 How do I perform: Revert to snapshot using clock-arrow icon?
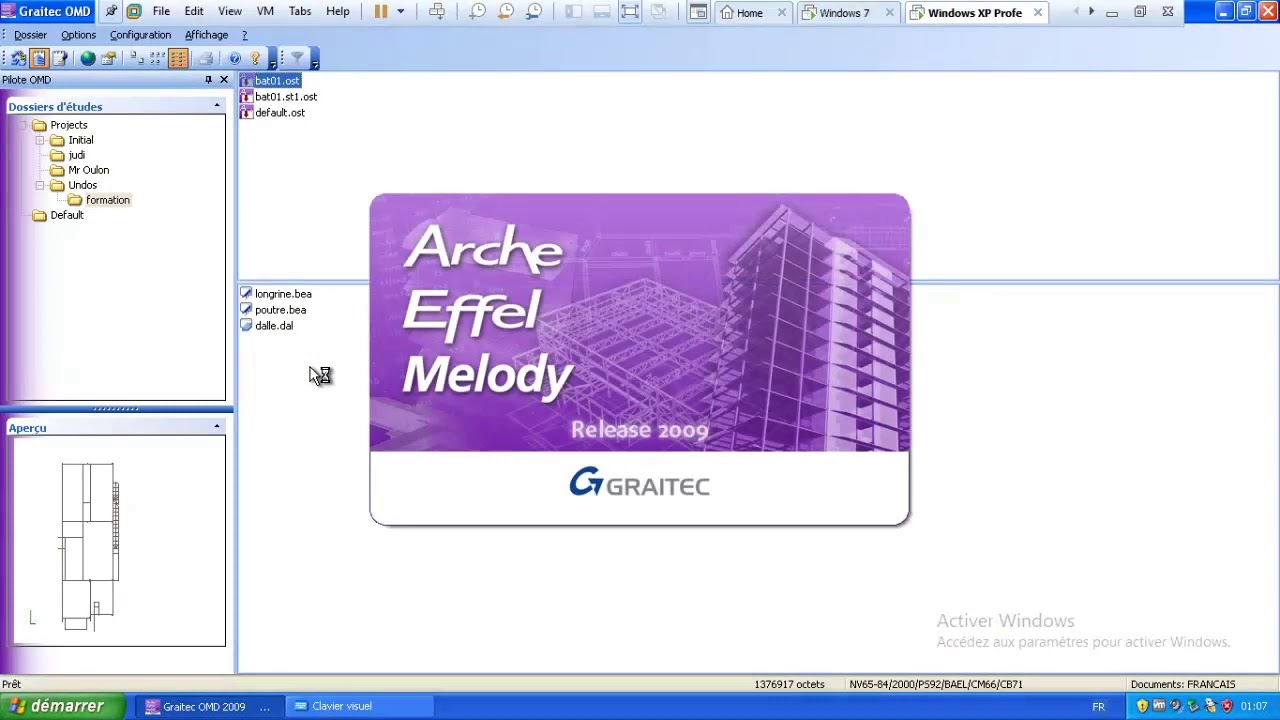coord(506,12)
